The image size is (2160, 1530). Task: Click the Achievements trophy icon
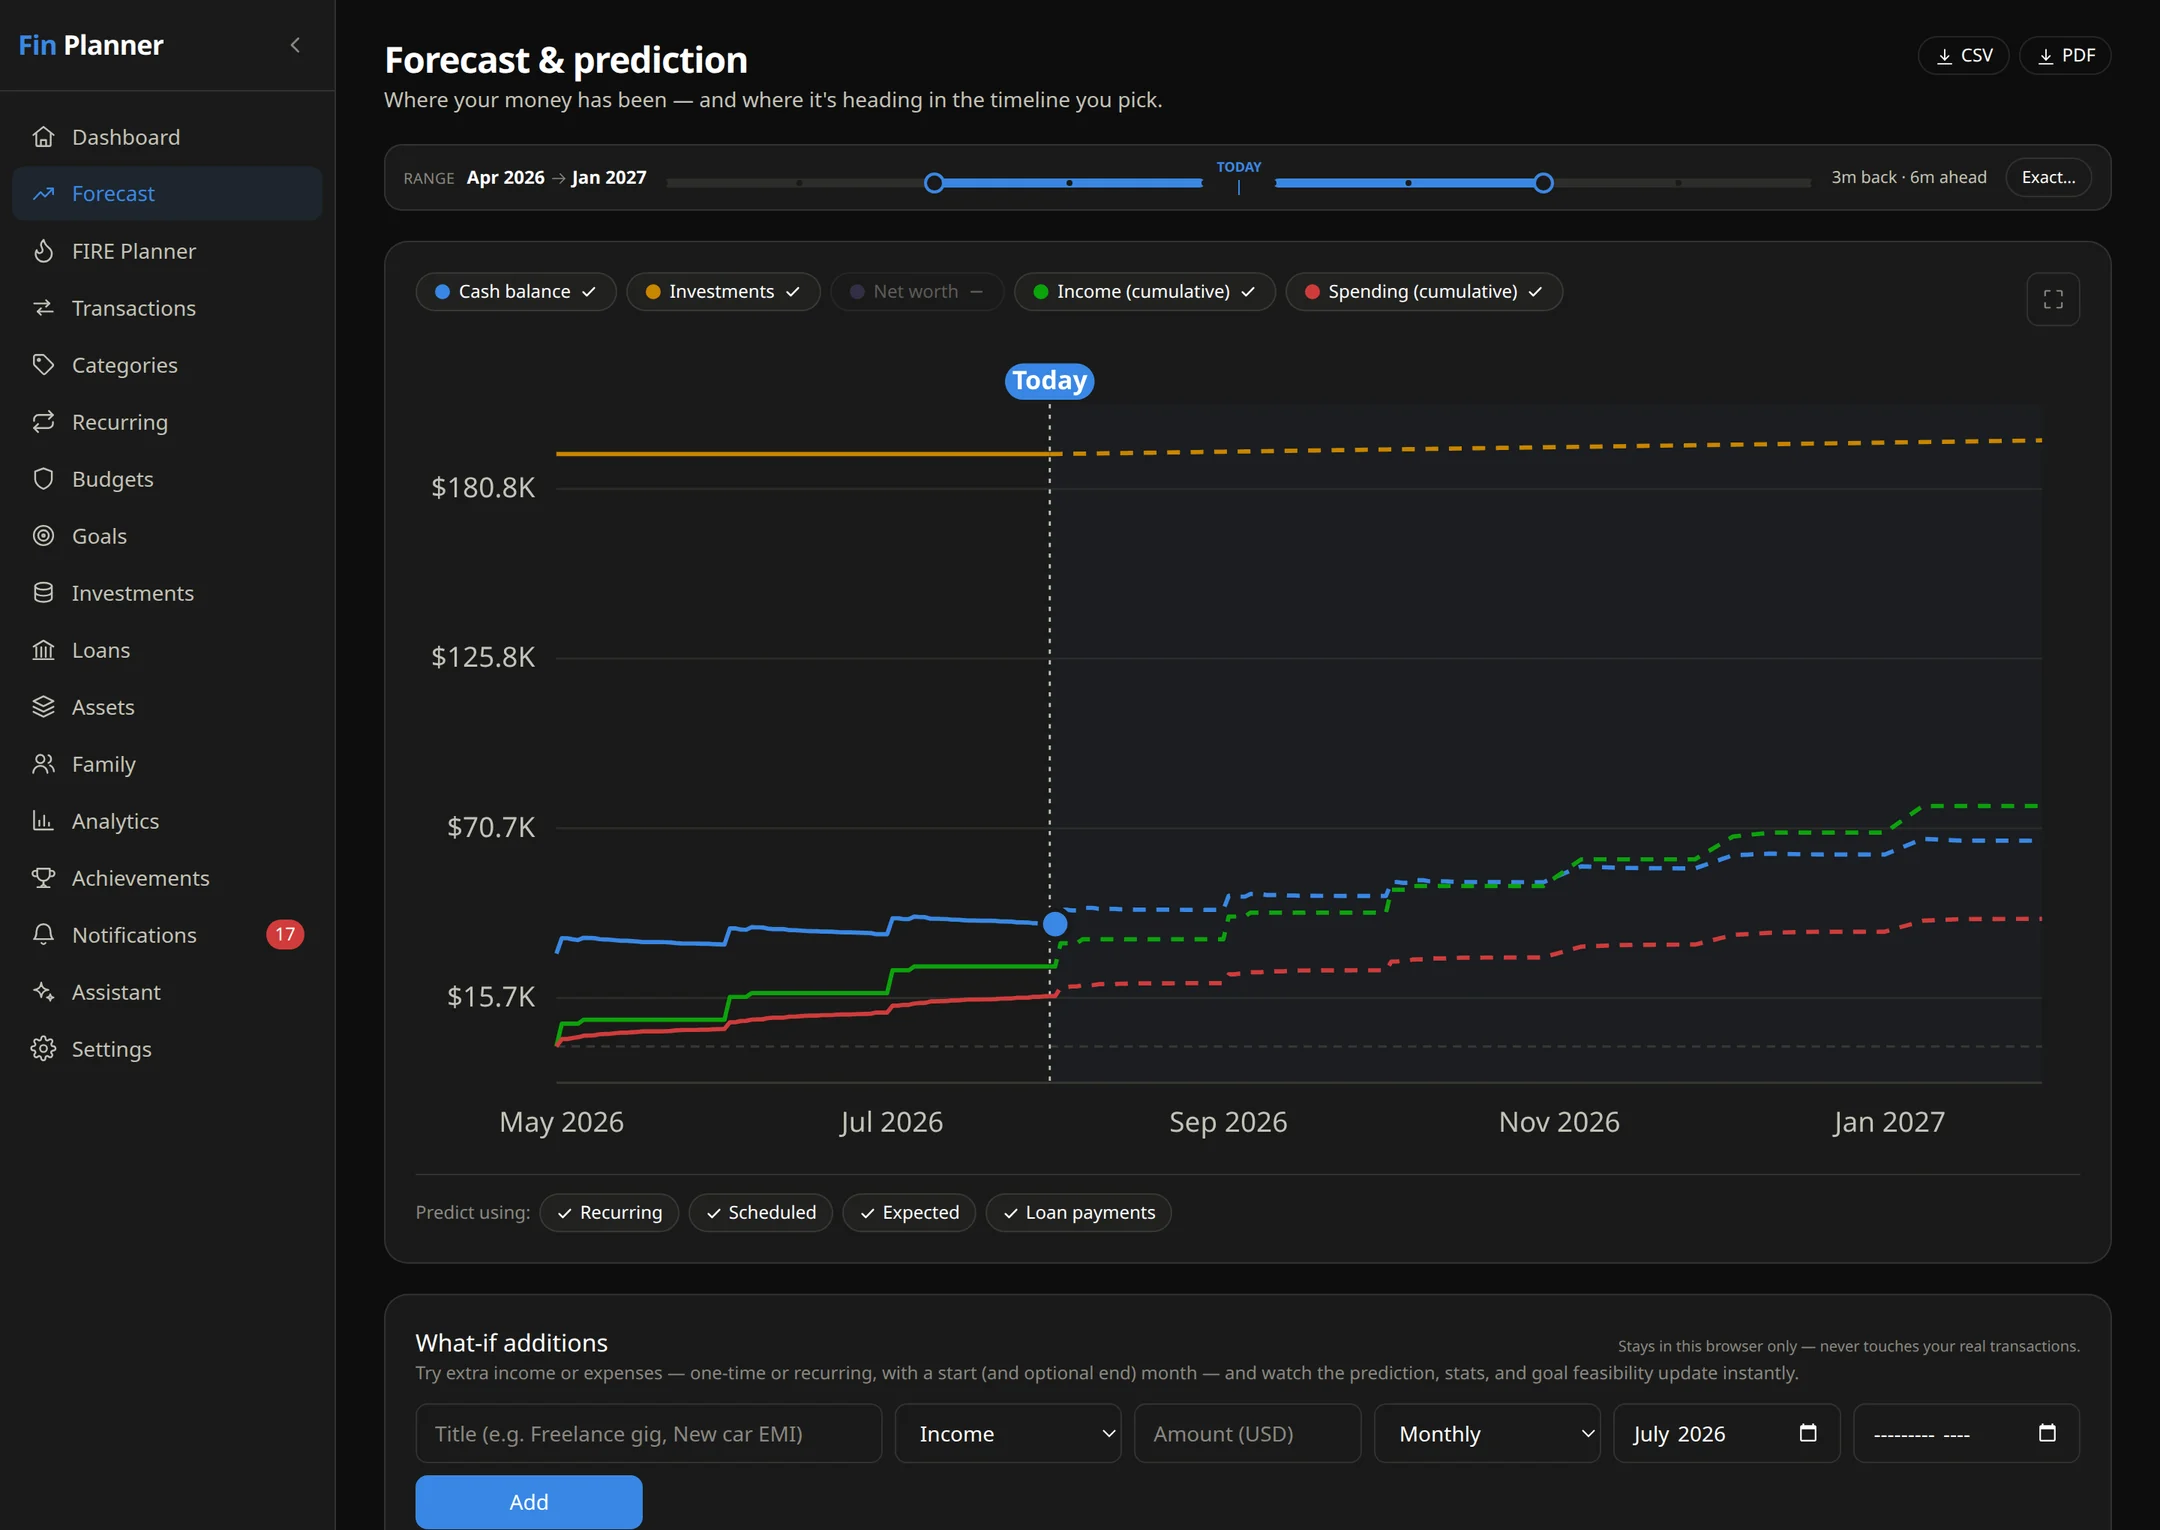pyautogui.click(x=43, y=878)
